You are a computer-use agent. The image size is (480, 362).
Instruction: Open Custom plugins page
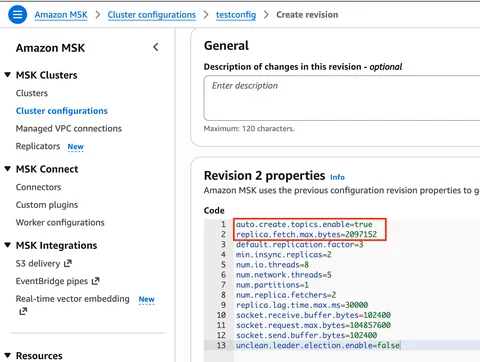coord(47,205)
